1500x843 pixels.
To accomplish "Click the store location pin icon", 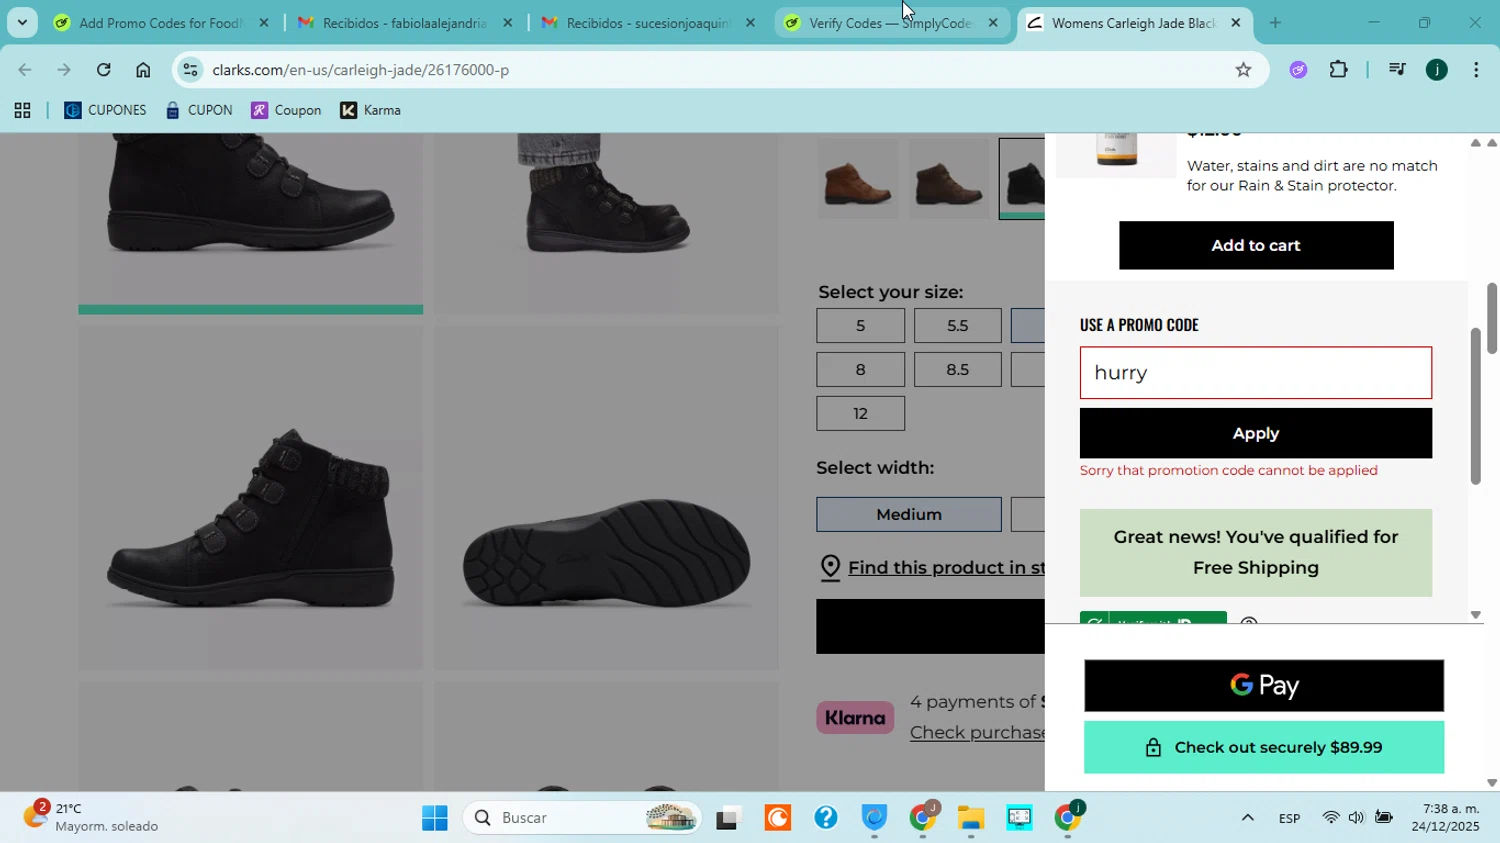I will click(x=830, y=568).
